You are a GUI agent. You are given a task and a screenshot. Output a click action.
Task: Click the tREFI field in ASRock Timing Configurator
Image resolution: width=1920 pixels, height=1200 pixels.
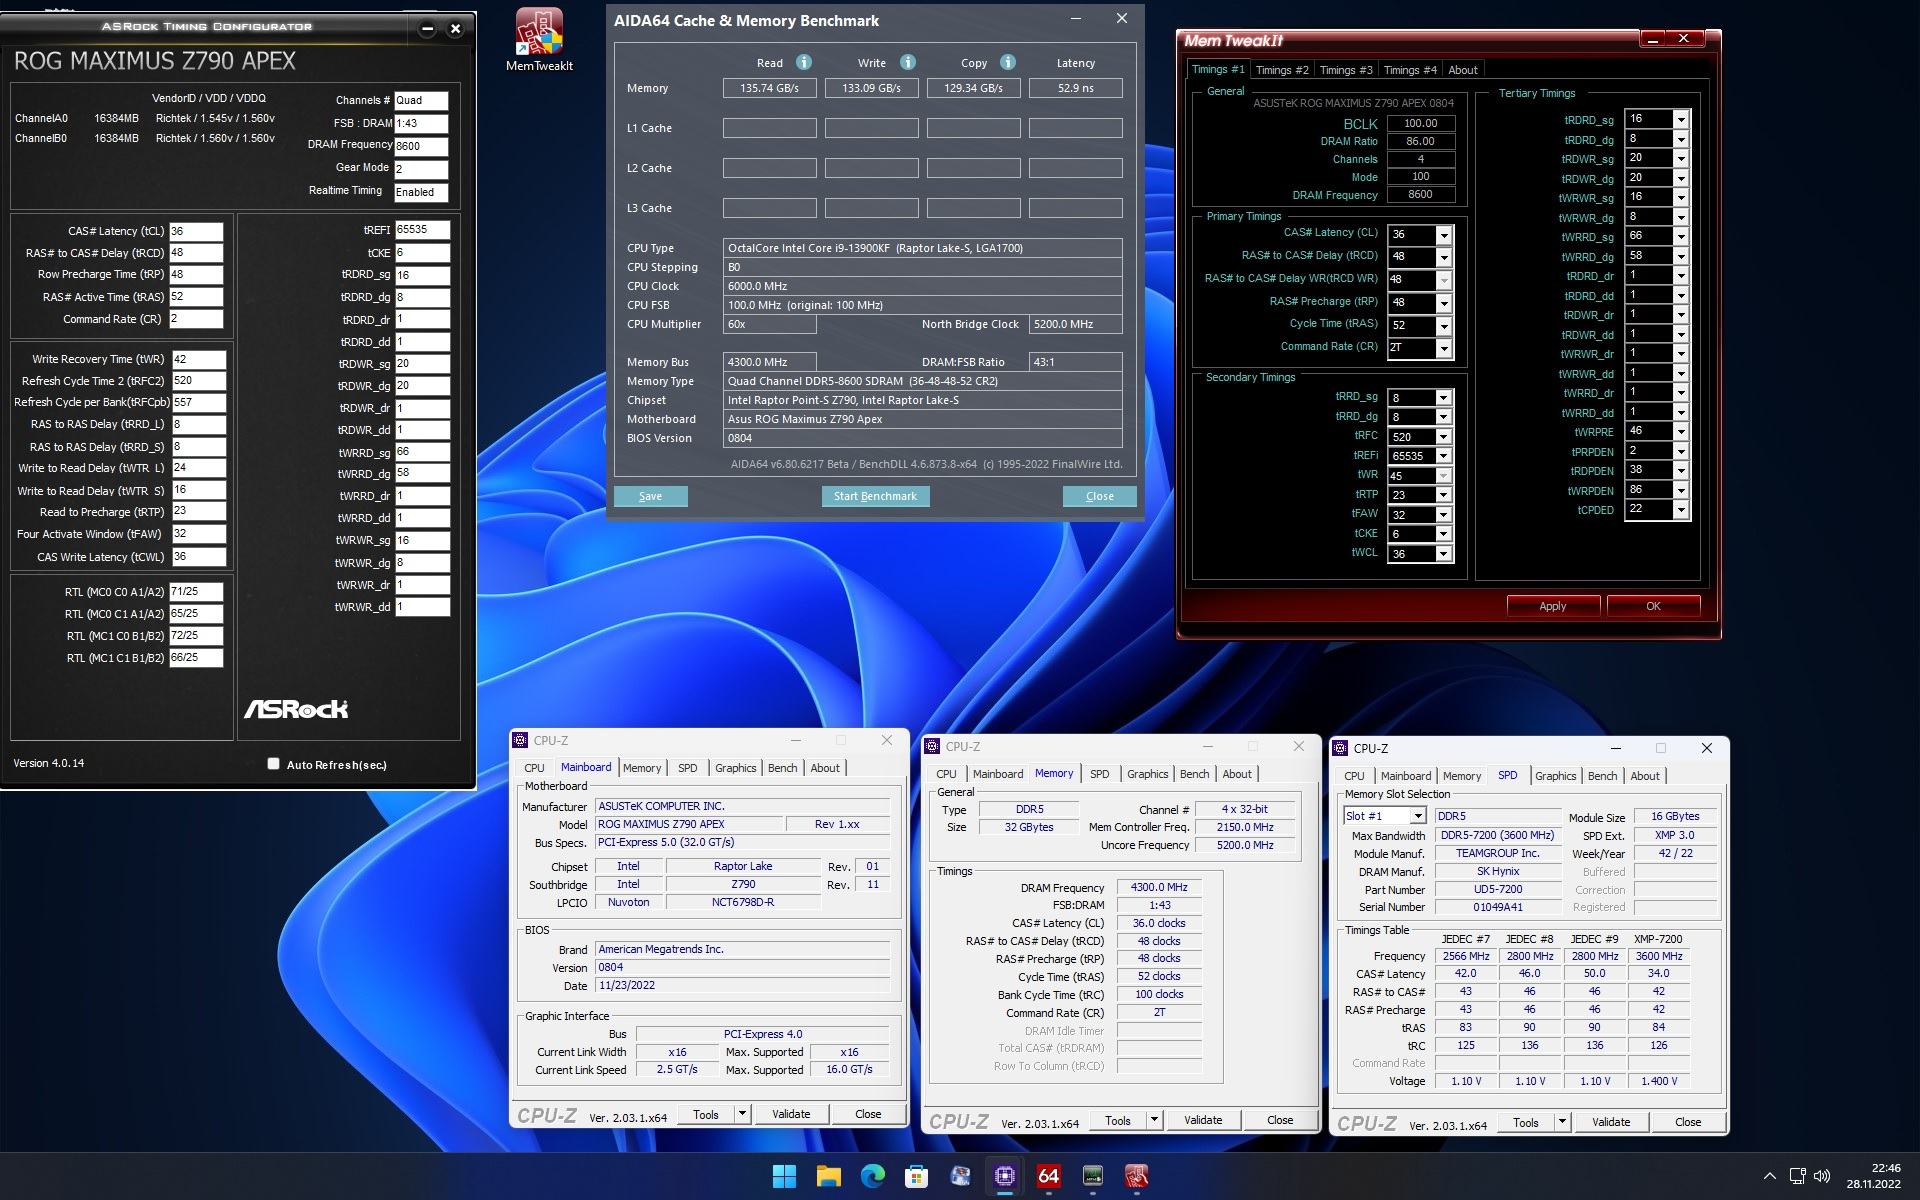[x=422, y=230]
